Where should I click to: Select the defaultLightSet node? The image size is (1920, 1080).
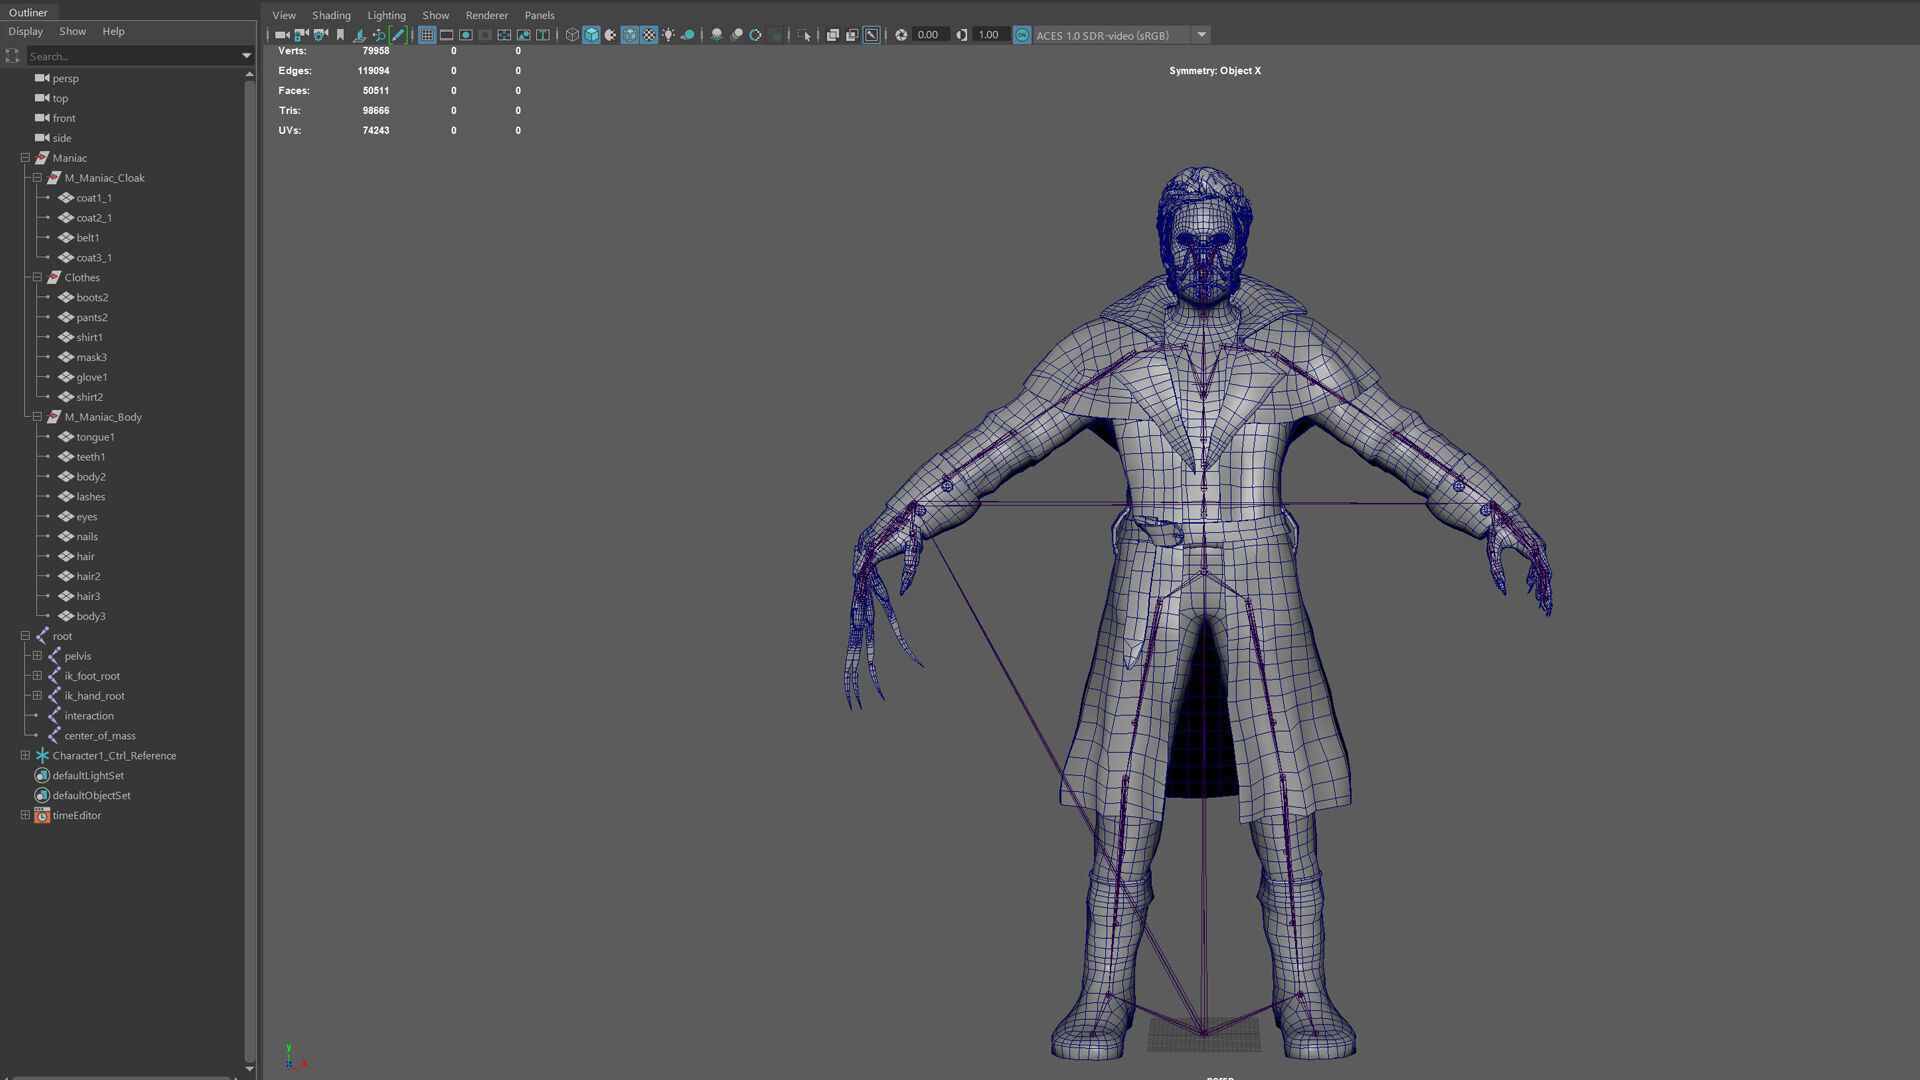(88, 775)
